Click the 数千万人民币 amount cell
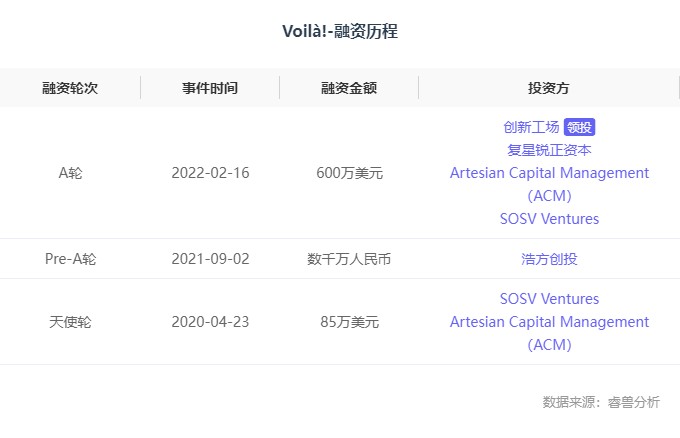 [349, 259]
